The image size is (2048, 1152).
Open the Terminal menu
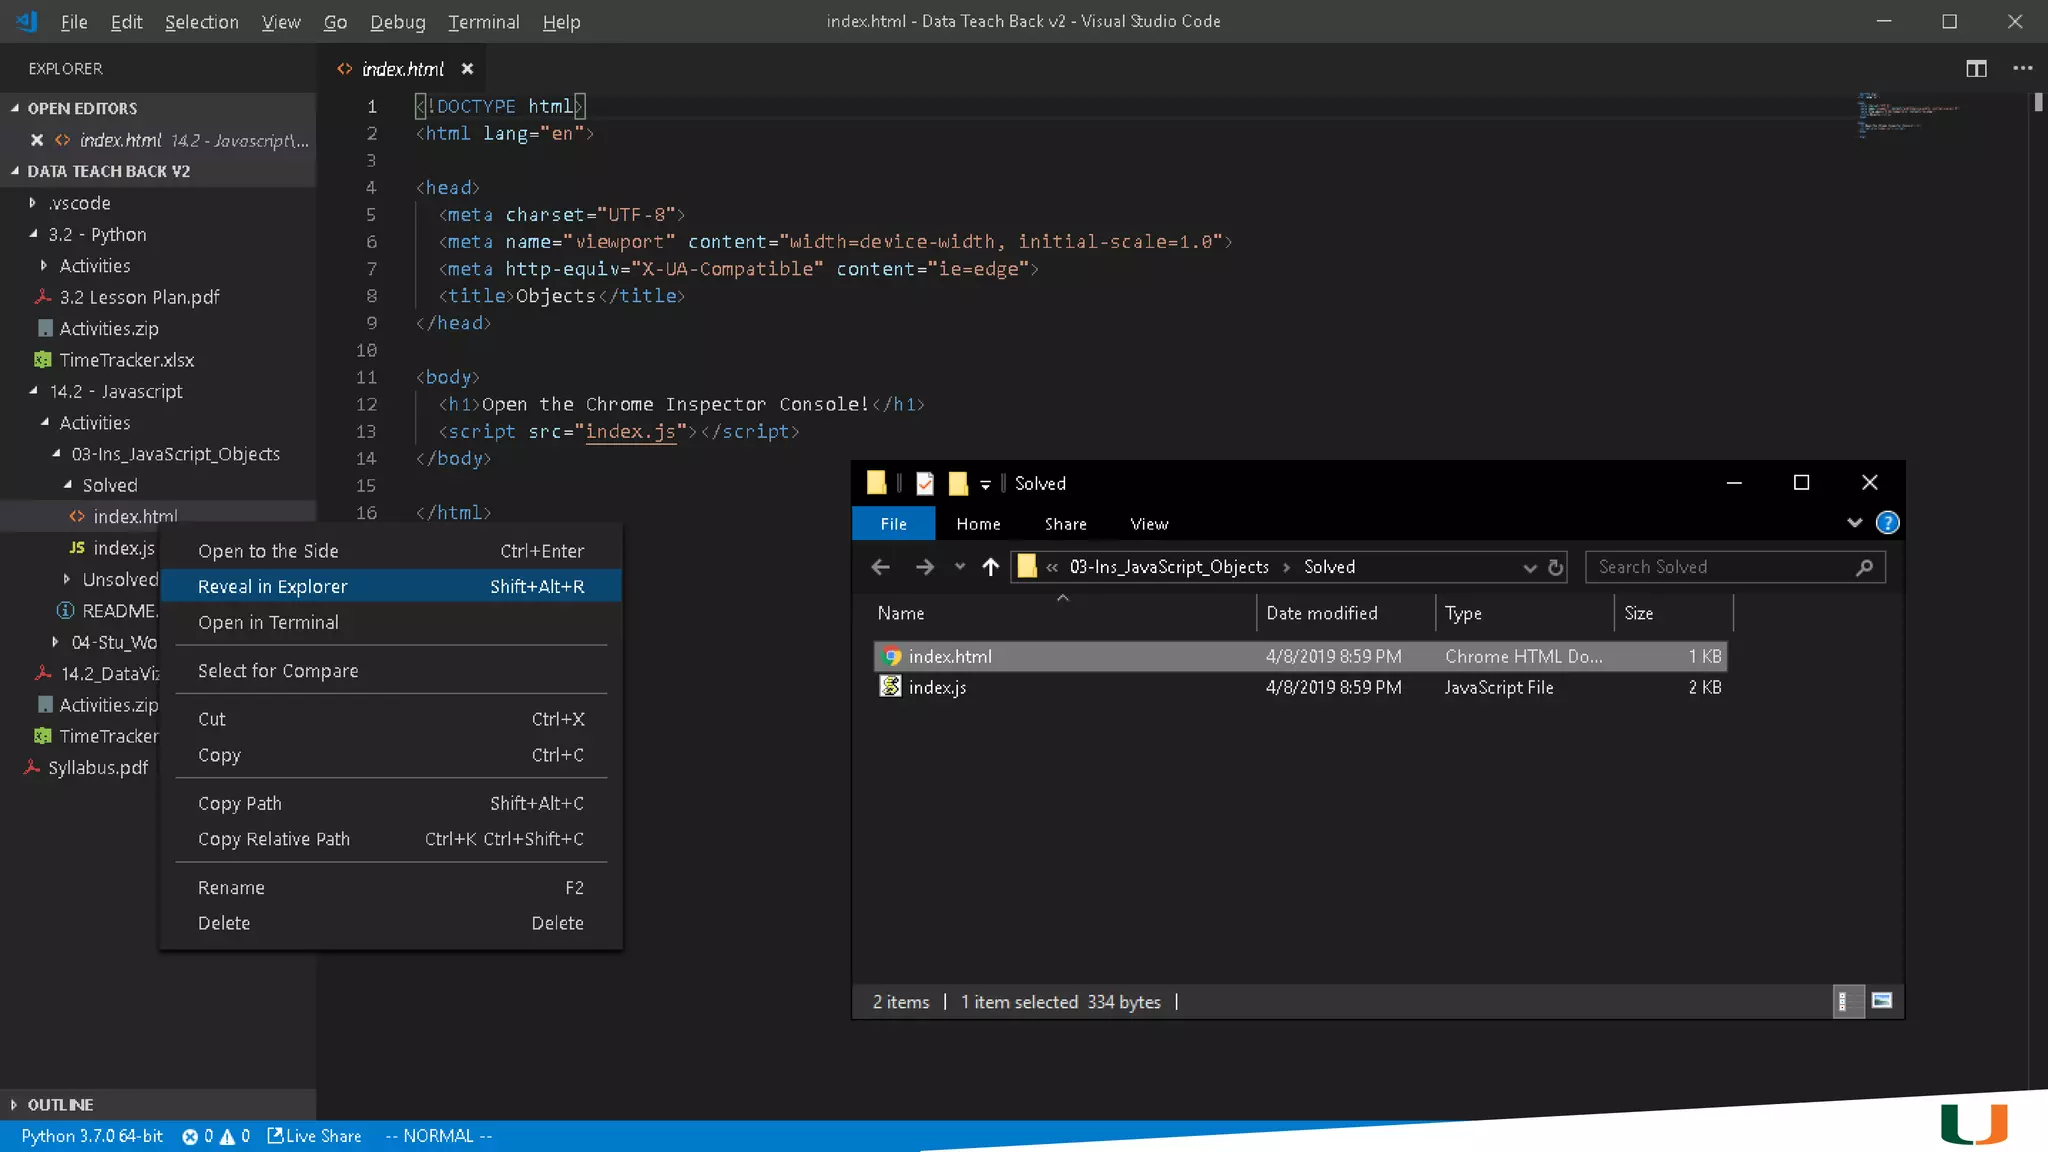coord(483,22)
